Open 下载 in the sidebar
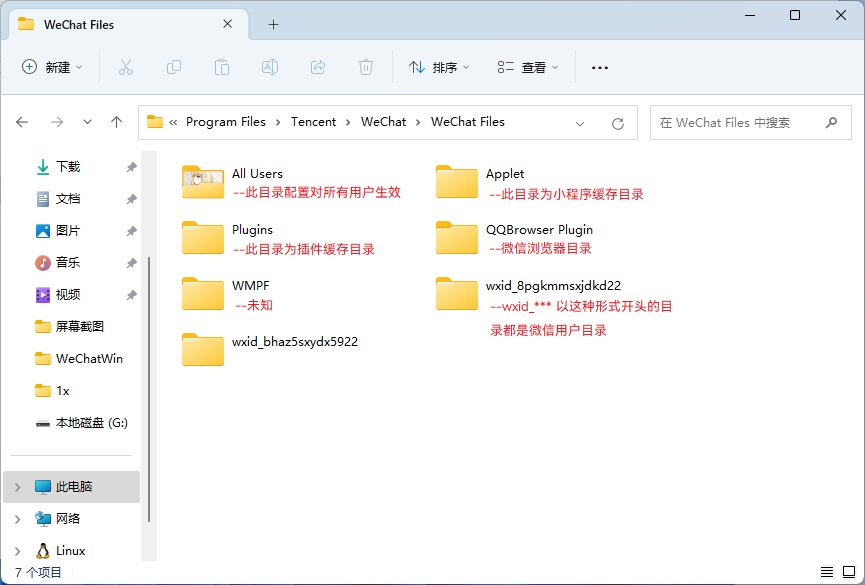Image resolution: width=865 pixels, height=585 pixels. coord(68,167)
